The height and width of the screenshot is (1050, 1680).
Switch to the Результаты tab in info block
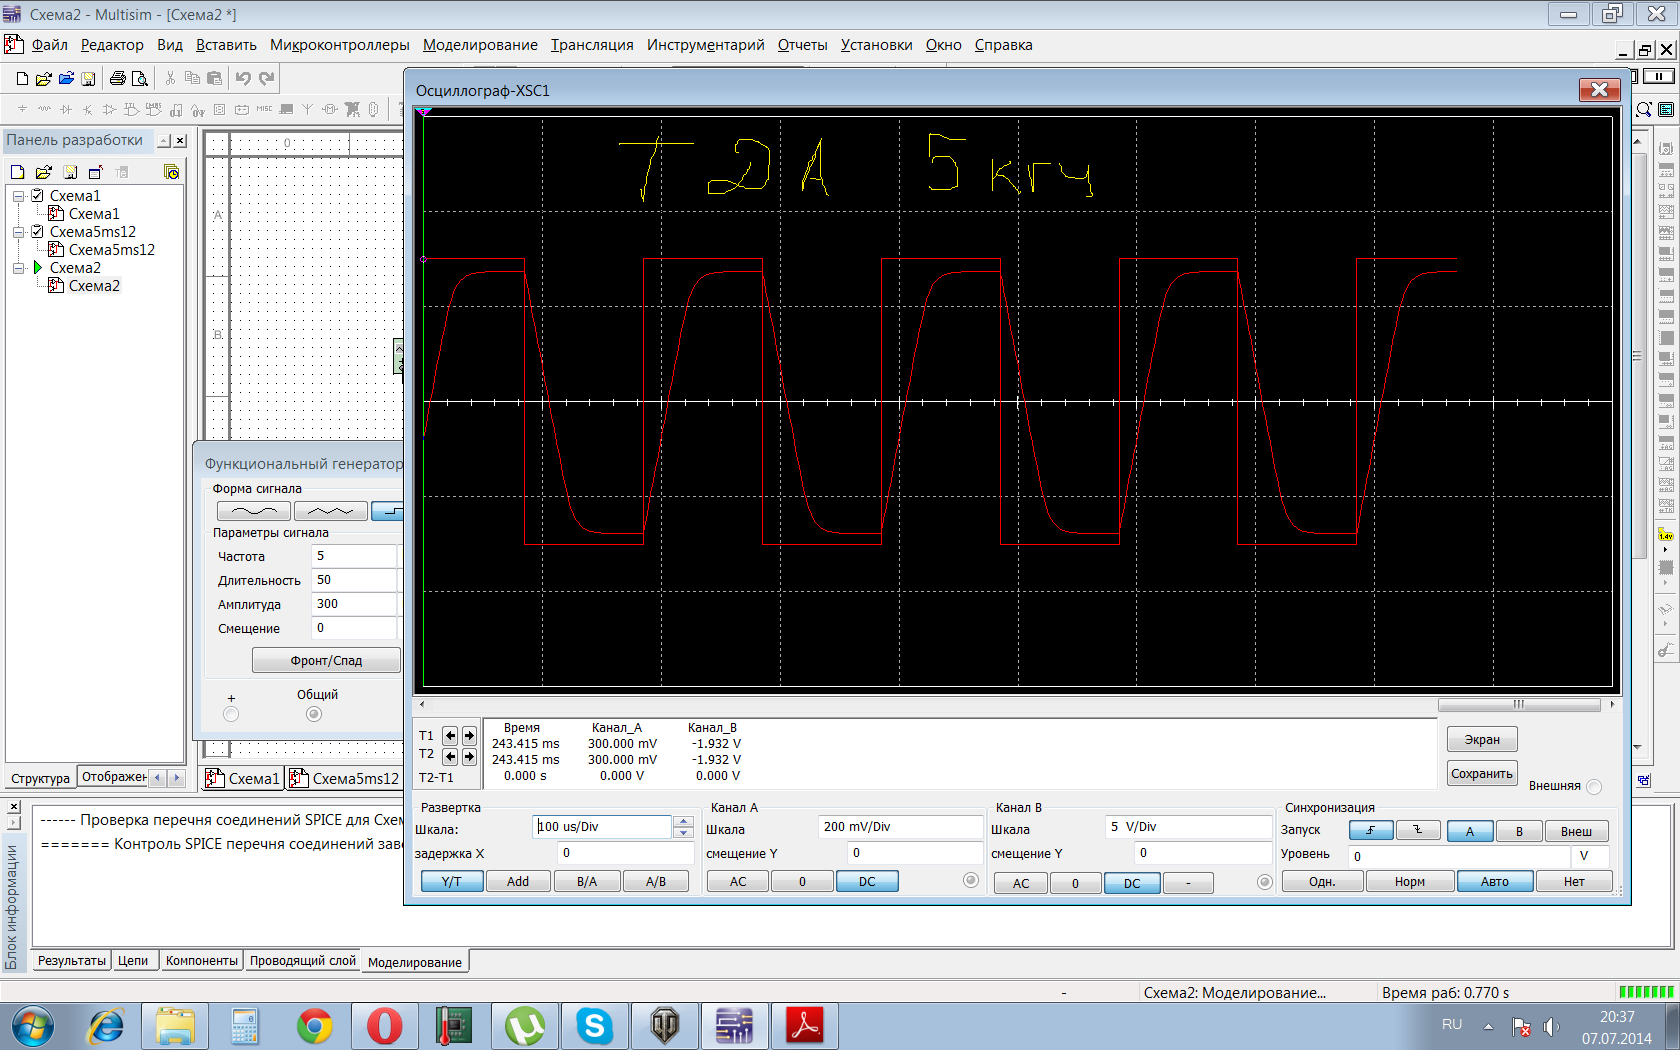pos(71,961)
